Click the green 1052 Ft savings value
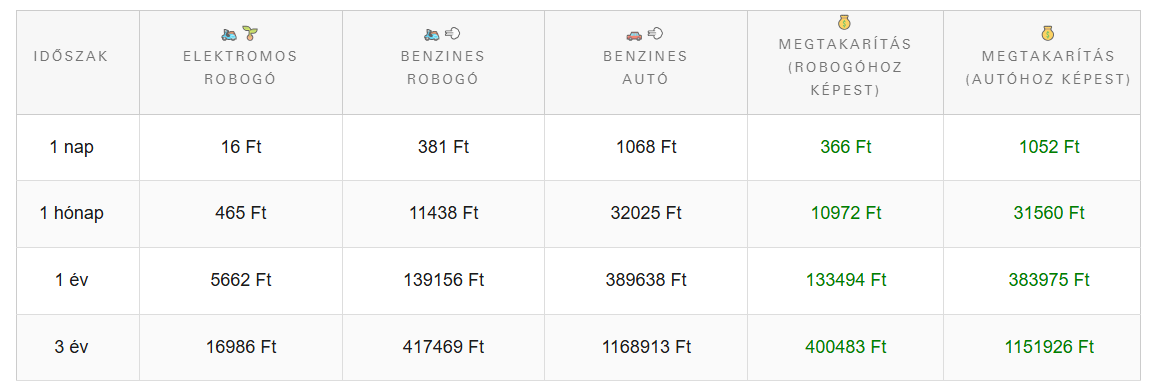This screenshot has width=1156, height=391. (1049, 147)
